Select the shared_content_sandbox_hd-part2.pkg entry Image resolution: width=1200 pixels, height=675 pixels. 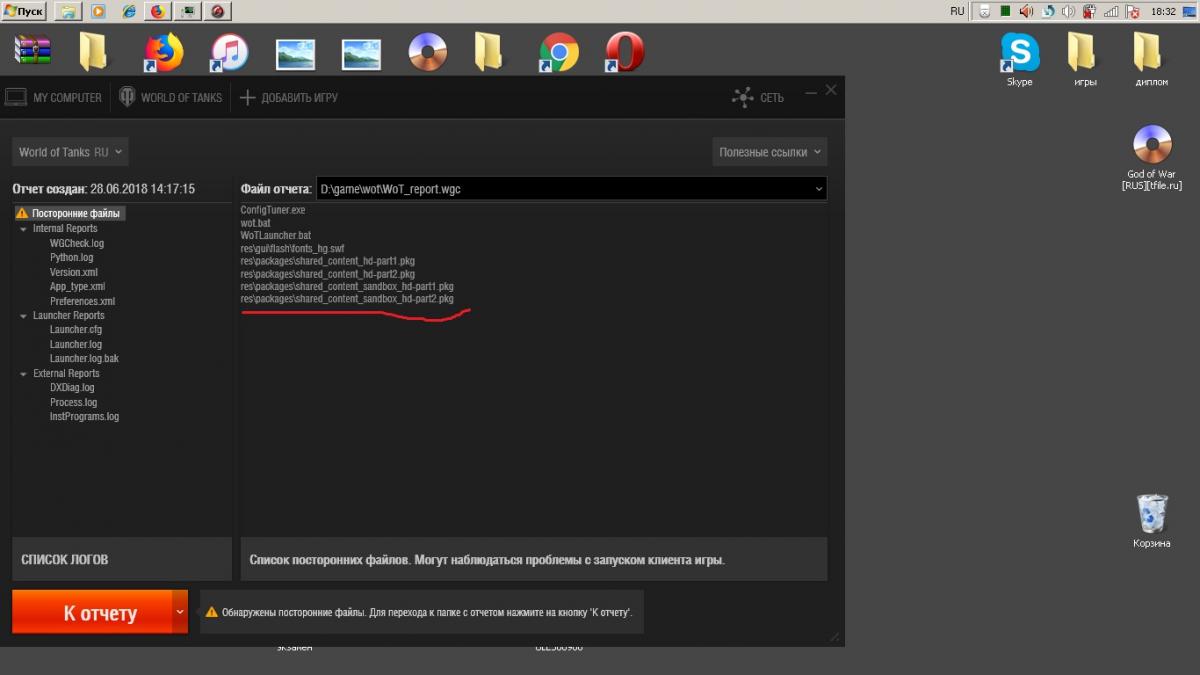click(347, 299)
